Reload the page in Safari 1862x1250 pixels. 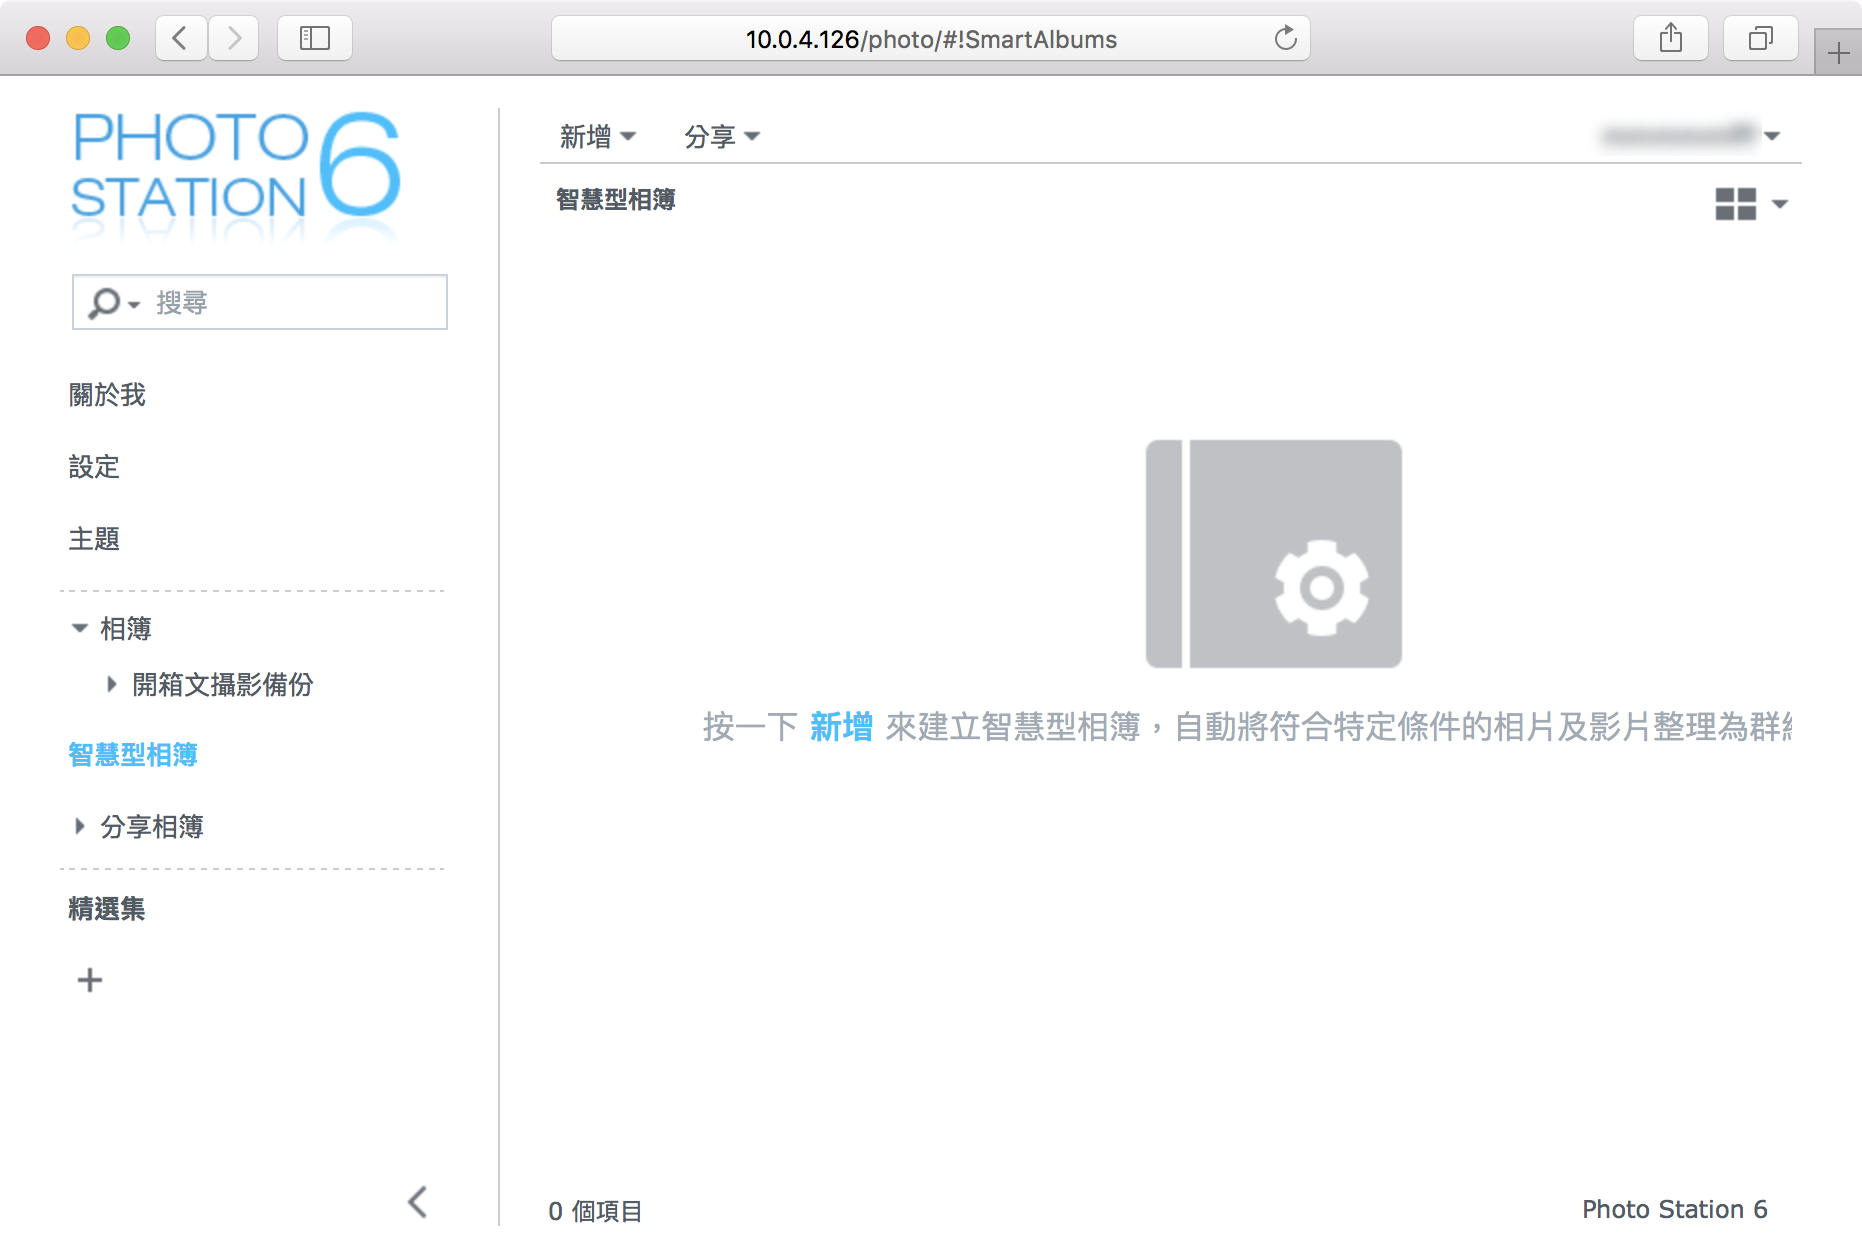point(1285,39)
